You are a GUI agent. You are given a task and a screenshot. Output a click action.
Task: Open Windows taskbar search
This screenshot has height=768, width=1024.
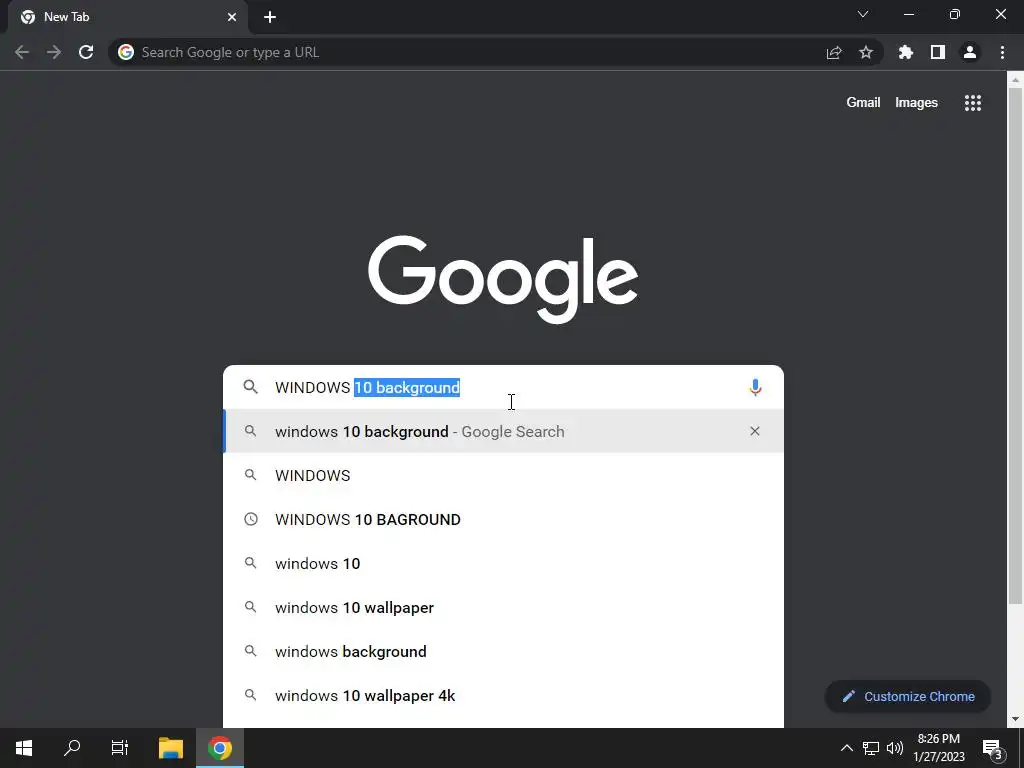pyautogui.click(x=72, y=748)
